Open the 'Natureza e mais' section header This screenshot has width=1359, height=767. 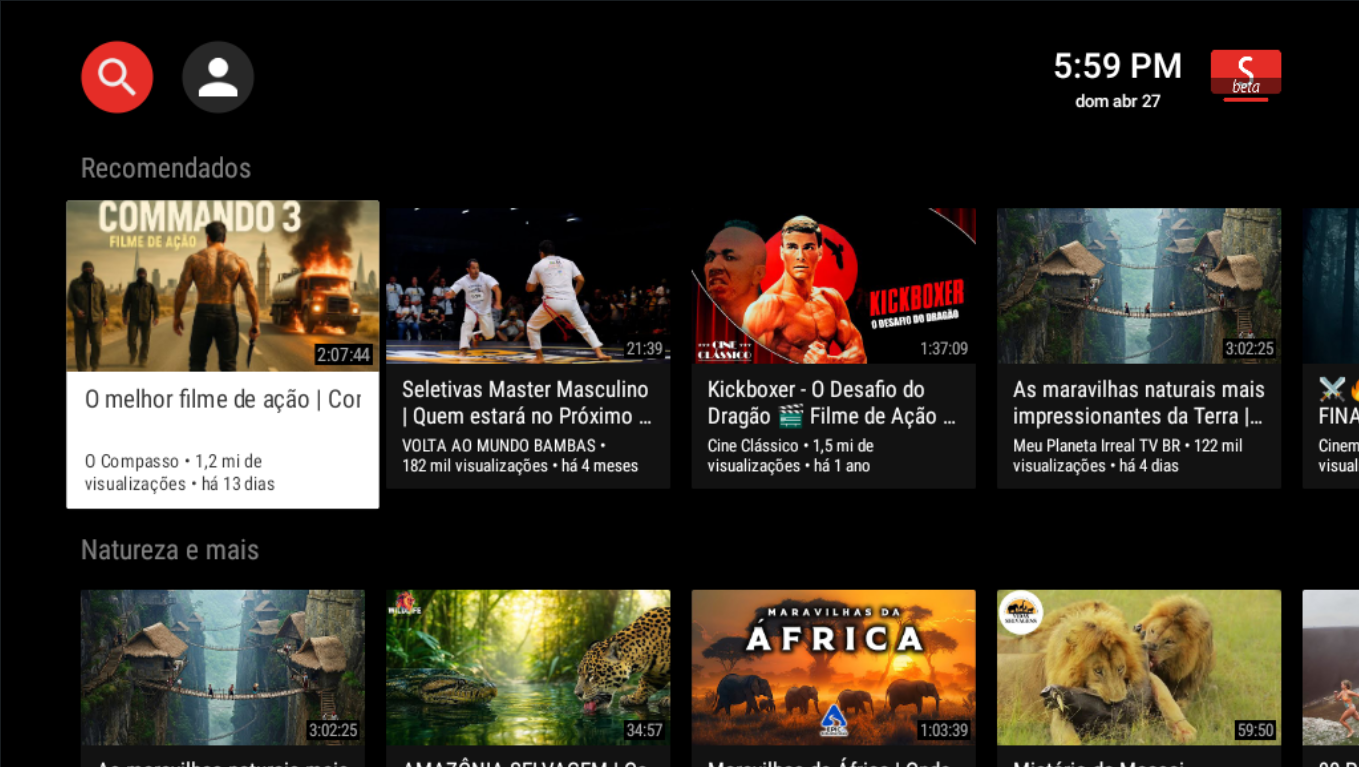coord(170,550)
